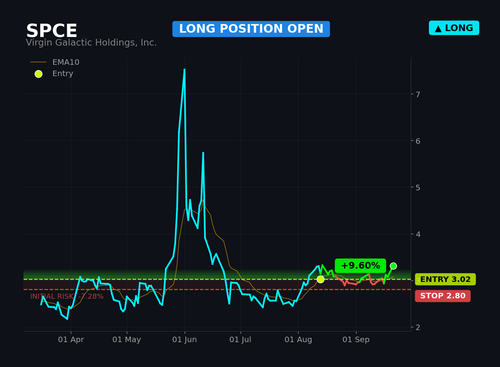Click the INITIAL RISK -7.28% label

point(67,296)
